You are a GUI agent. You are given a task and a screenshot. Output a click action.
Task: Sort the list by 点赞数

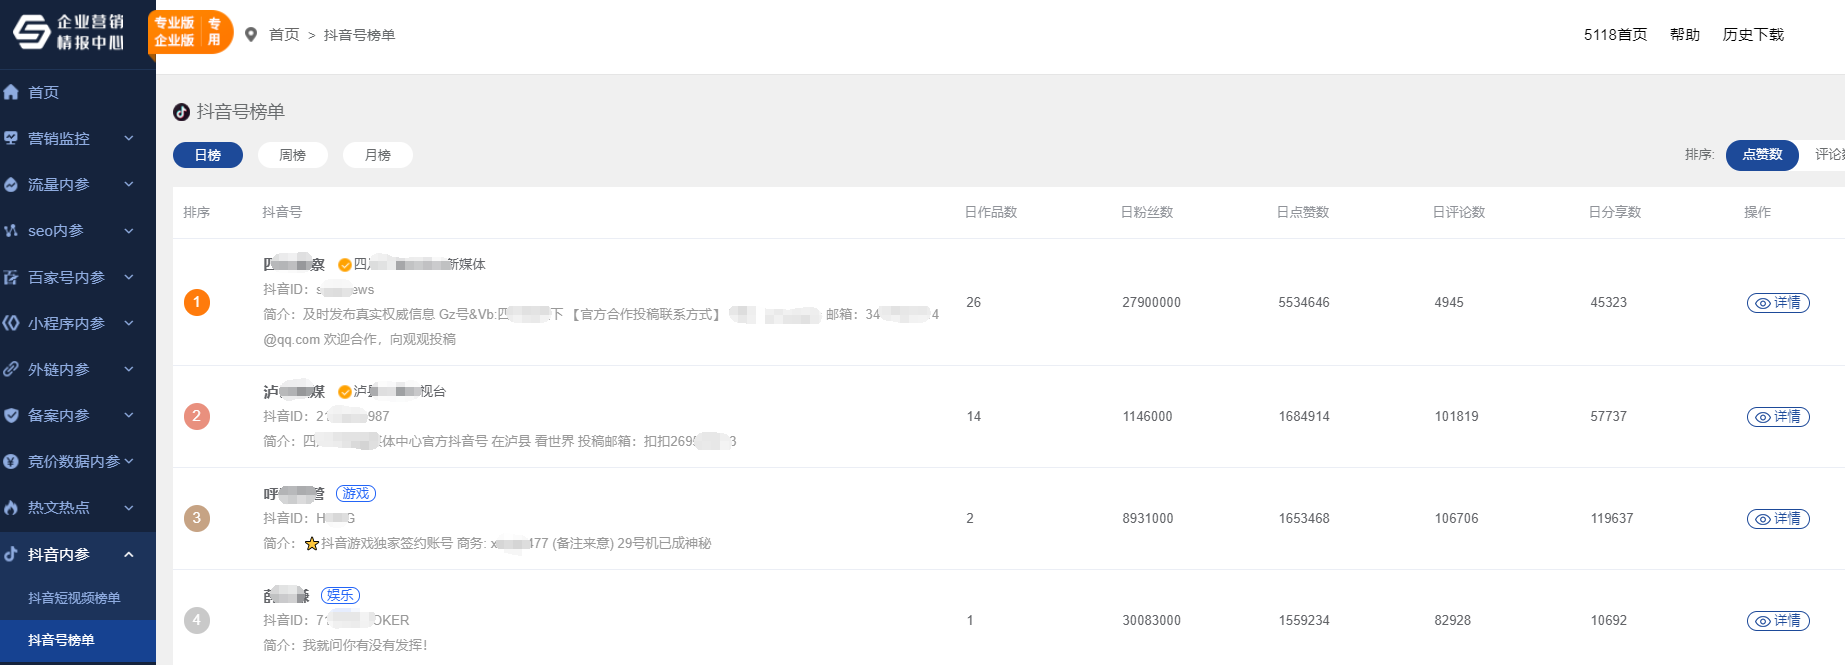pos(1761,155)
